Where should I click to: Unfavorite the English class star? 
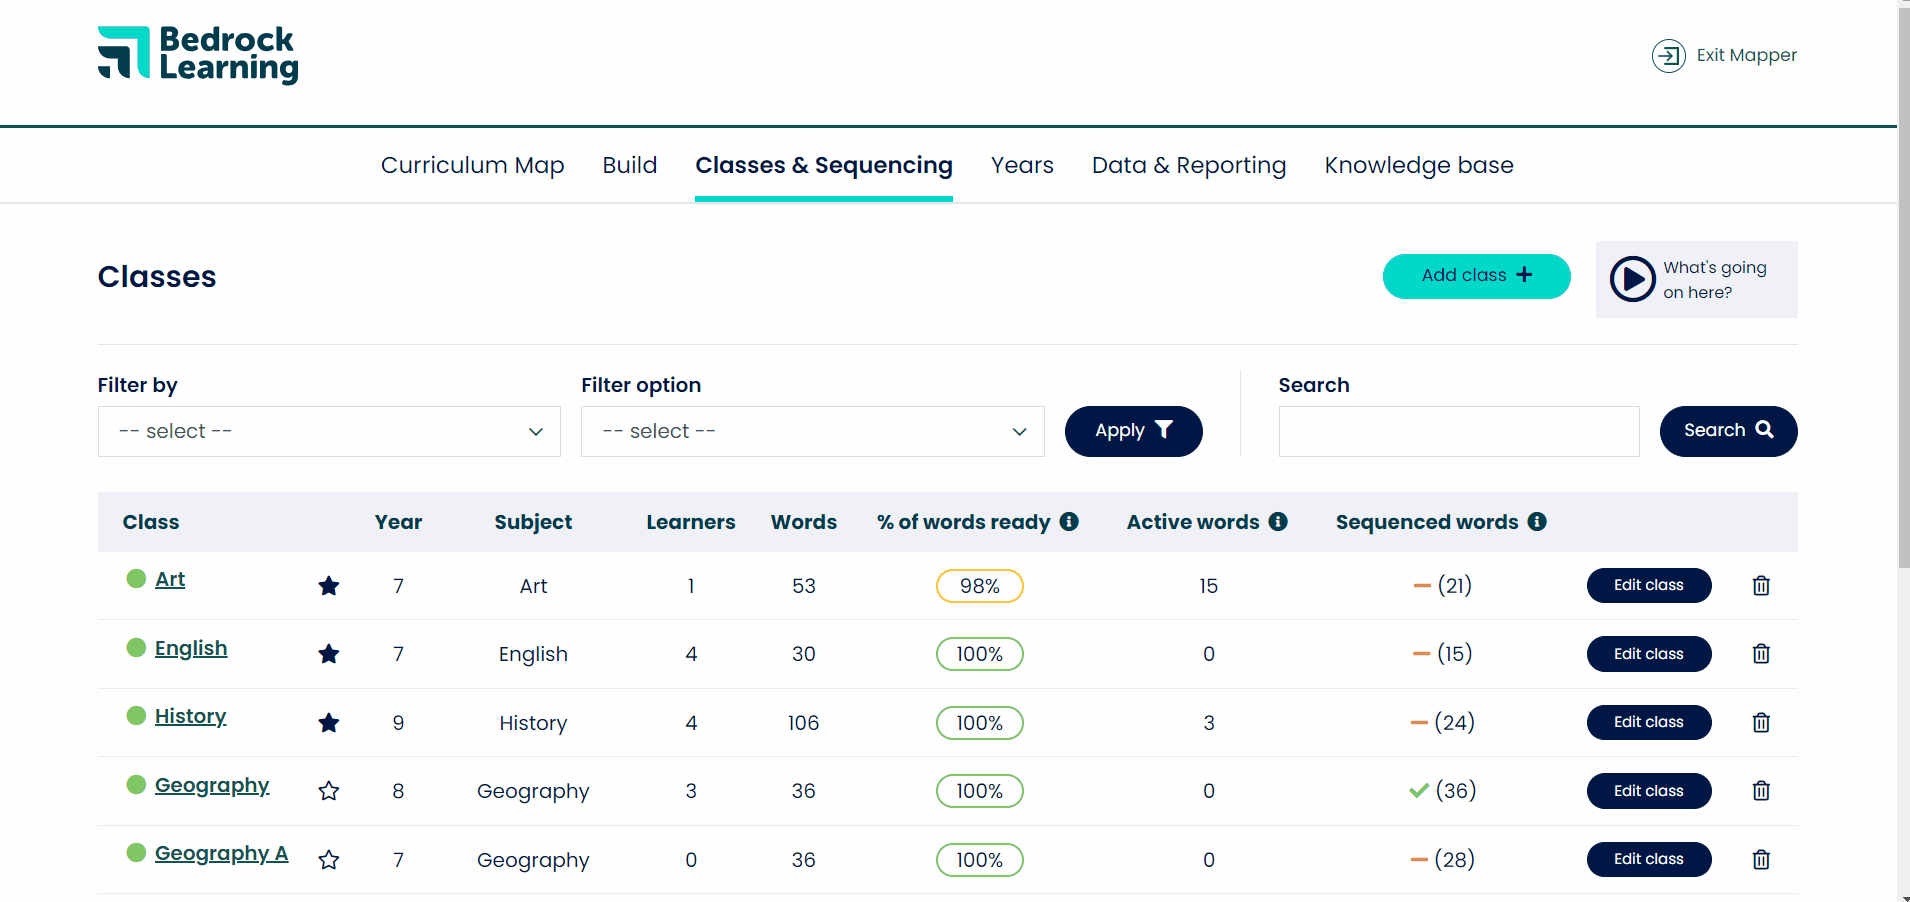329,654
